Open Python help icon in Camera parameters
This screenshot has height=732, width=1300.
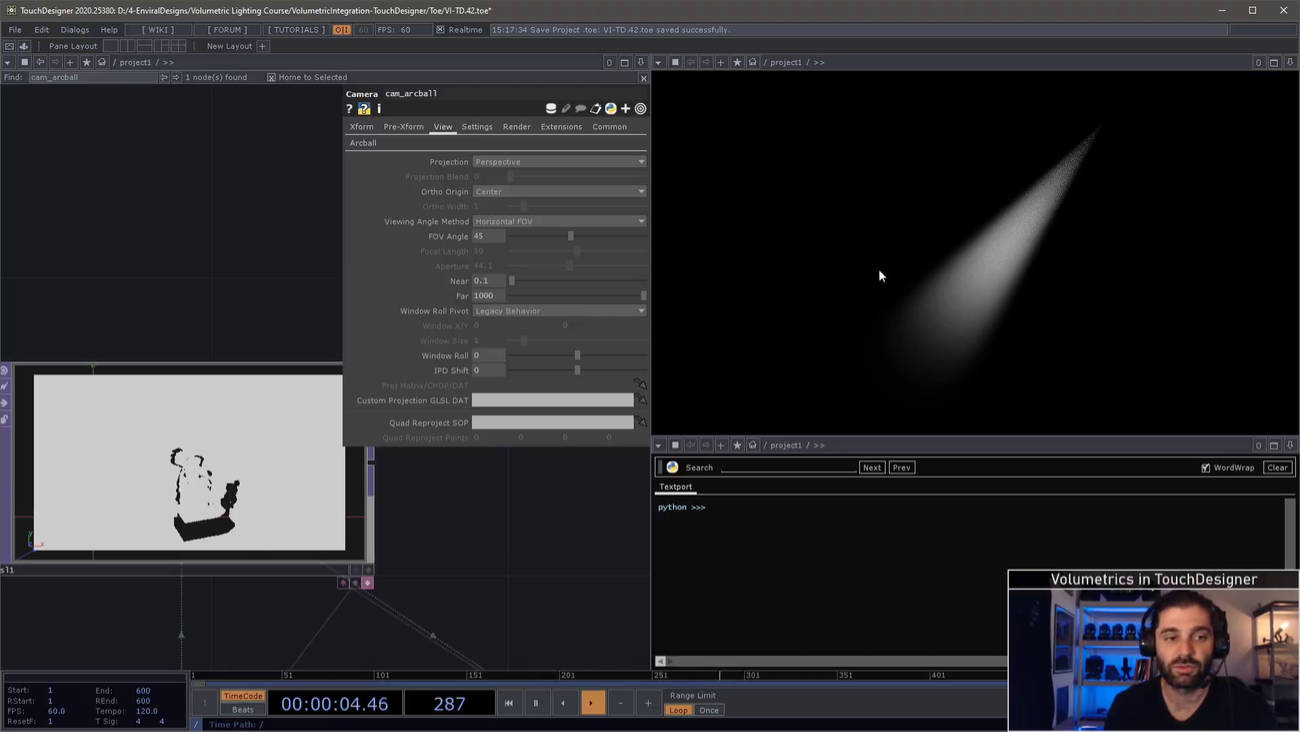(x=364, y=109)
